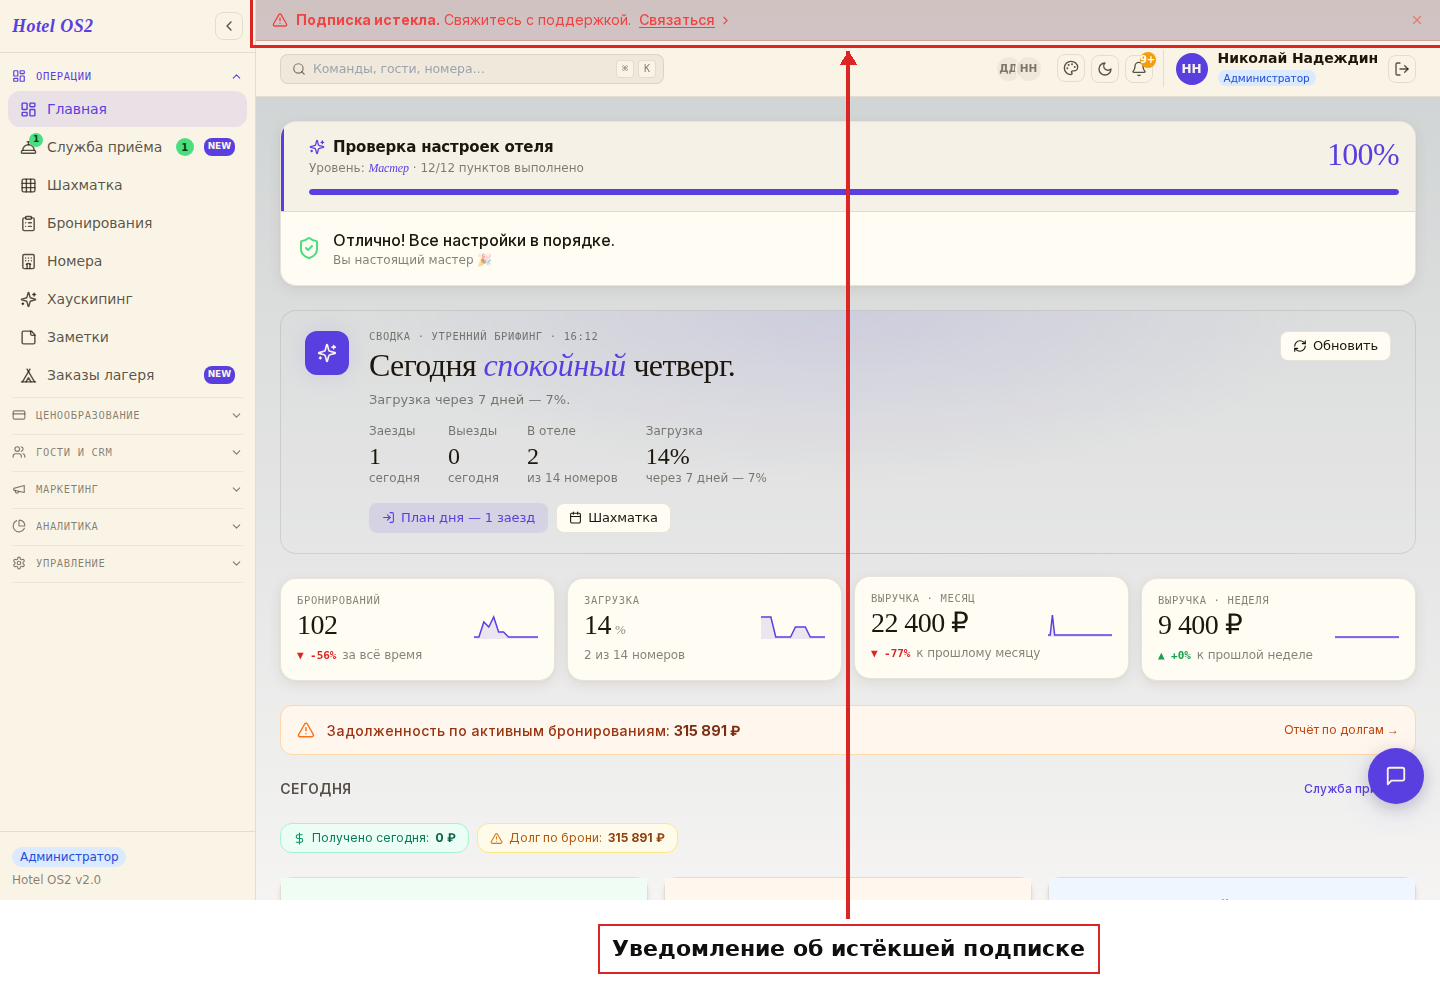This screenshot has height=997, width=1440.
Task: Click the logout icon next to the user name
Action: (x=1402, y=69)
